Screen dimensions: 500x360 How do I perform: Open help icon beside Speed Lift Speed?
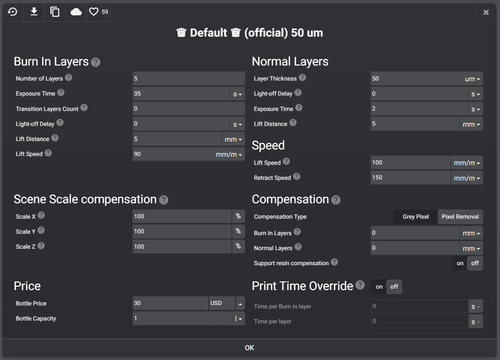coord(286,162)
